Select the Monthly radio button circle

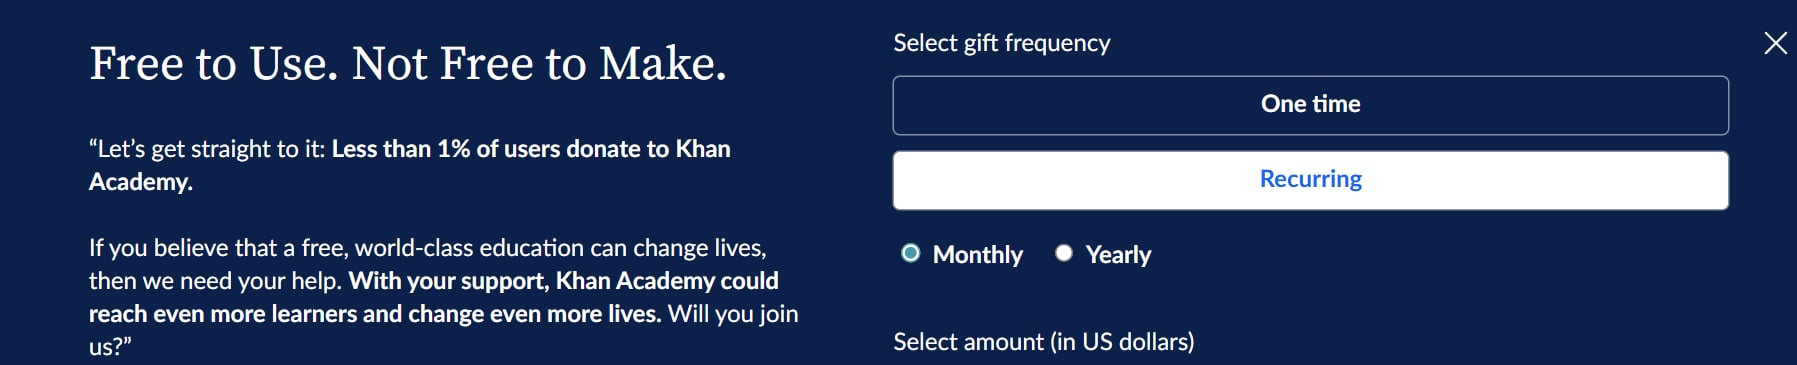[910, 253]
